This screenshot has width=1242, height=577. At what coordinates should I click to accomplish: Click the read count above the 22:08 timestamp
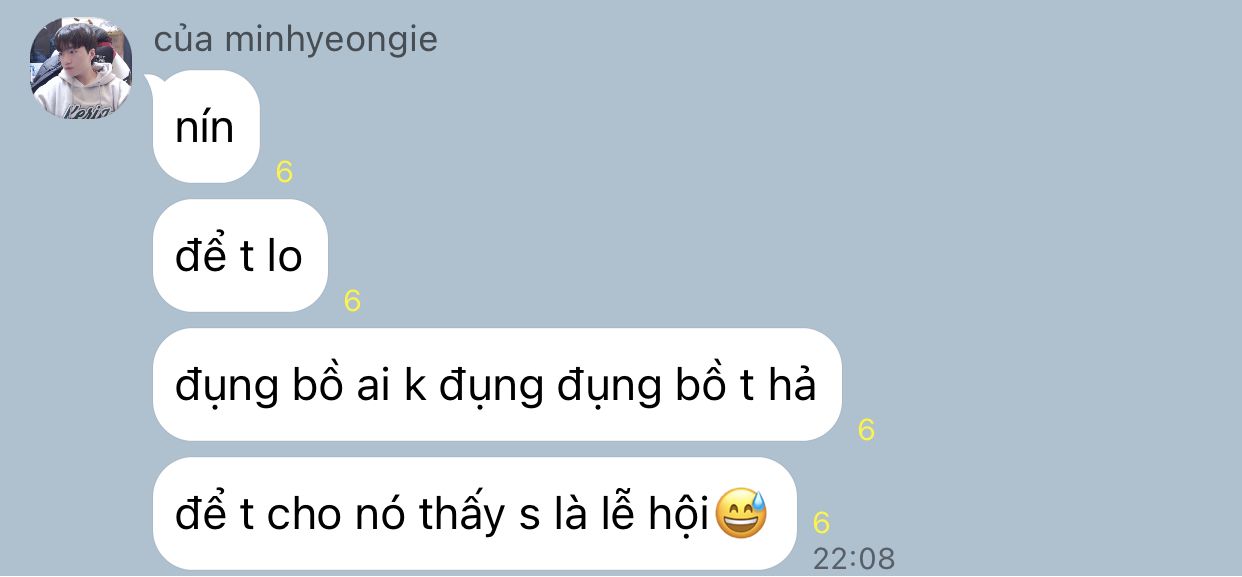pos(821,523)
